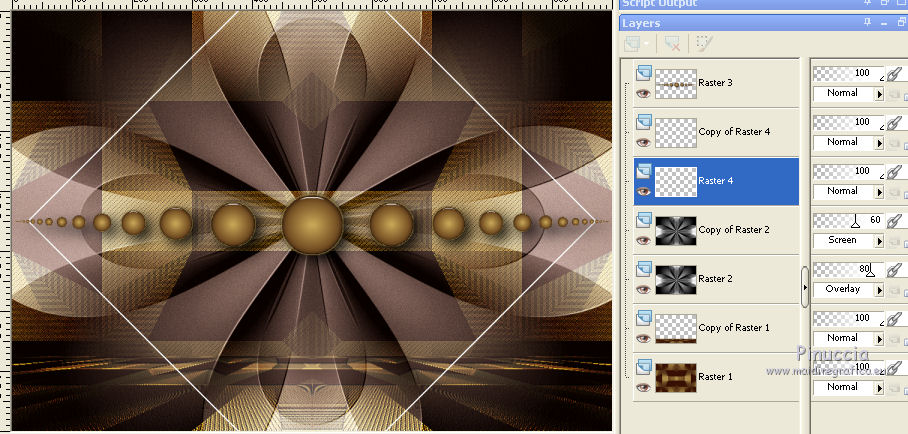Click the link chain icon for Raster 2

pos(895,269)
